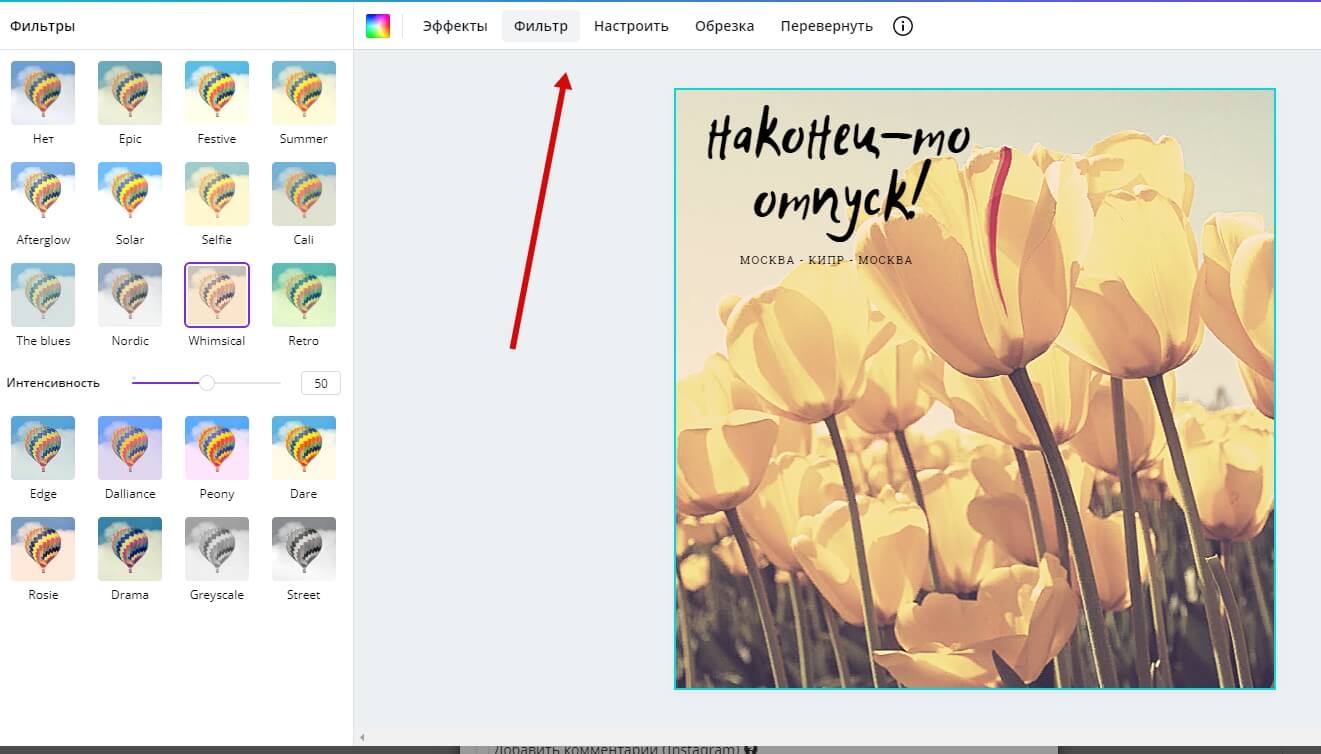Apply the Drama filter
This screenshot has width=1321, height=754.
point(130,549)
